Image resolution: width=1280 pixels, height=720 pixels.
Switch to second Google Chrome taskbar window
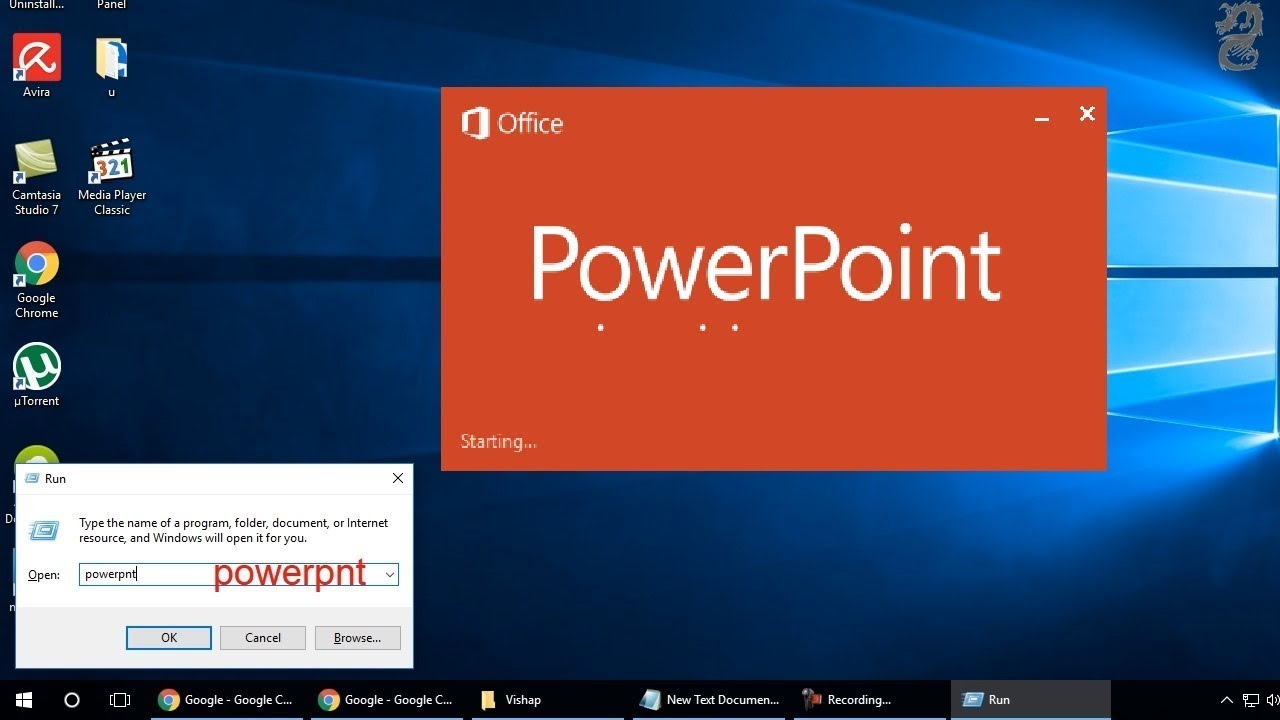[x=385, y=700]
